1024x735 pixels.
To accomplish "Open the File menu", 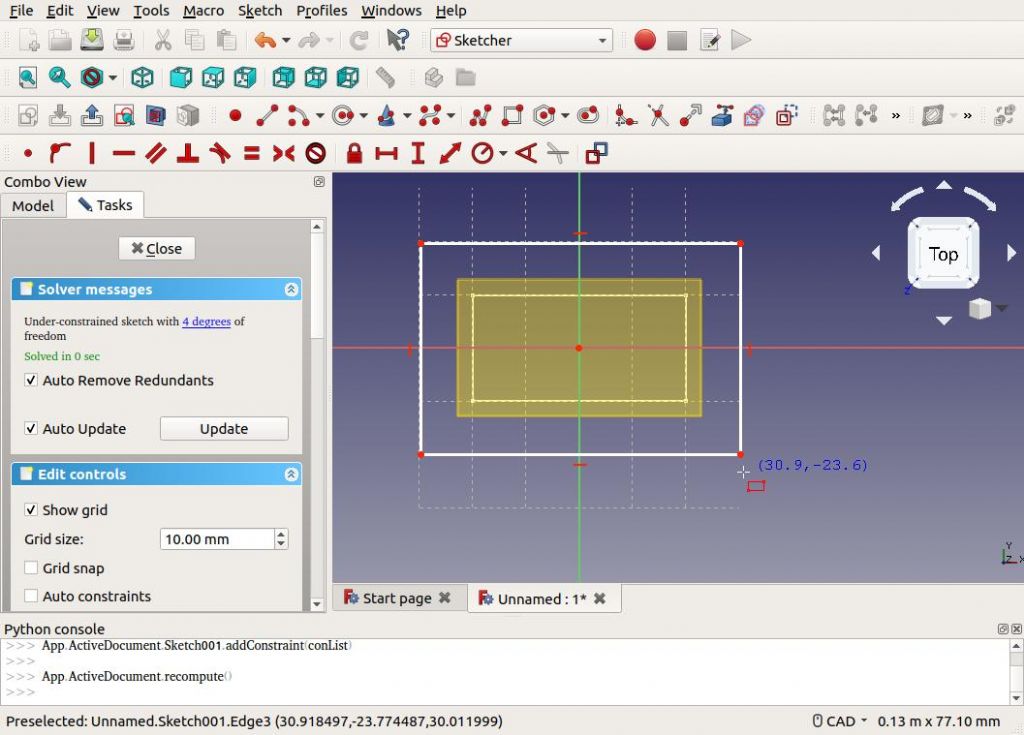I will pyautogui.click(x=21, y=10).
